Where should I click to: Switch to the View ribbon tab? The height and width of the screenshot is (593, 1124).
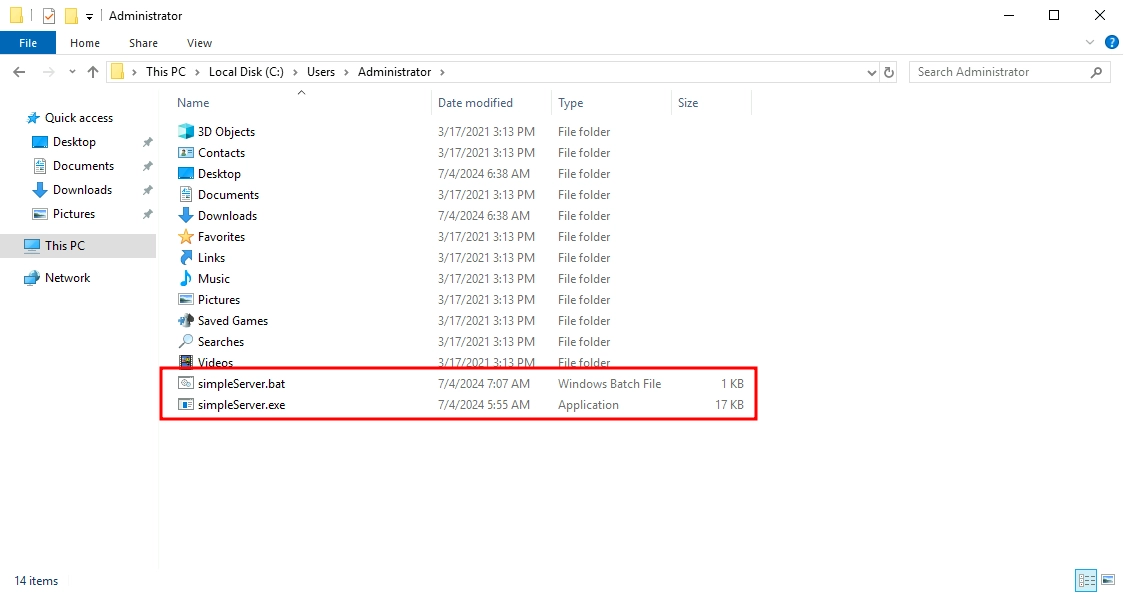pos(199,43)
